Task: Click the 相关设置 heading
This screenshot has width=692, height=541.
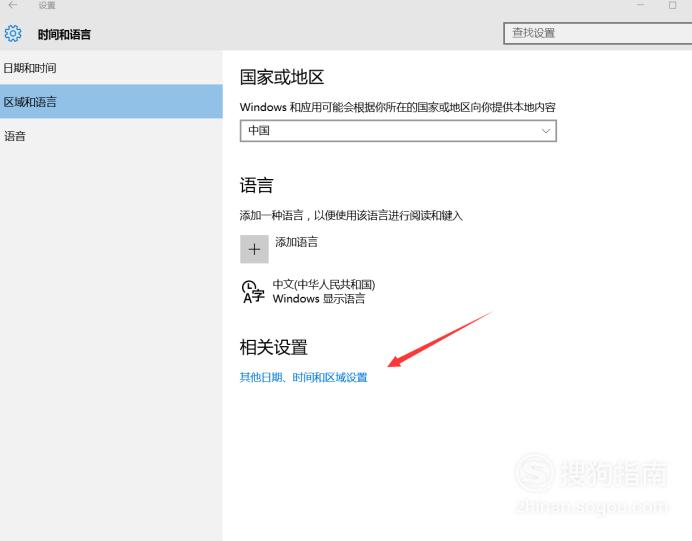Action: (274, 347)
